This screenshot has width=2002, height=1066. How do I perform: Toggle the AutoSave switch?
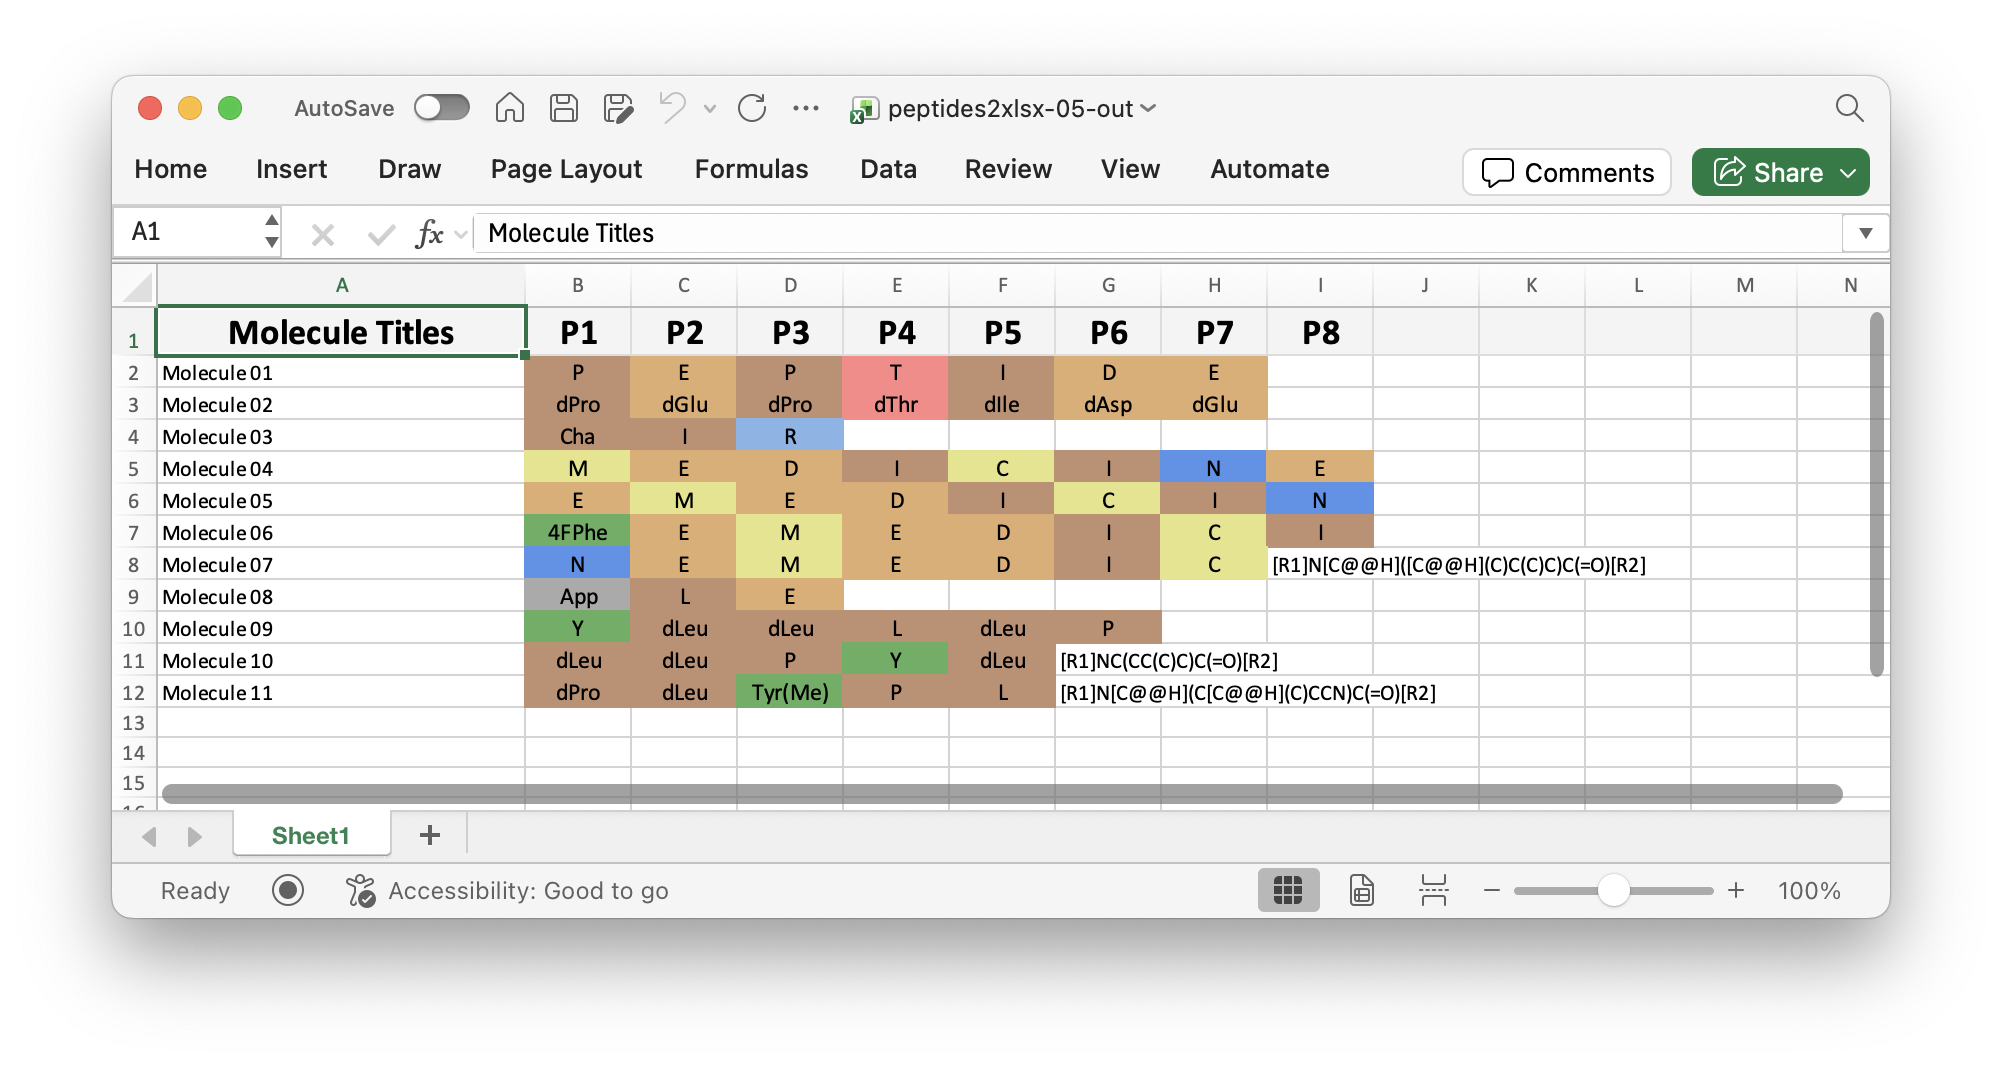pos(442,107)
